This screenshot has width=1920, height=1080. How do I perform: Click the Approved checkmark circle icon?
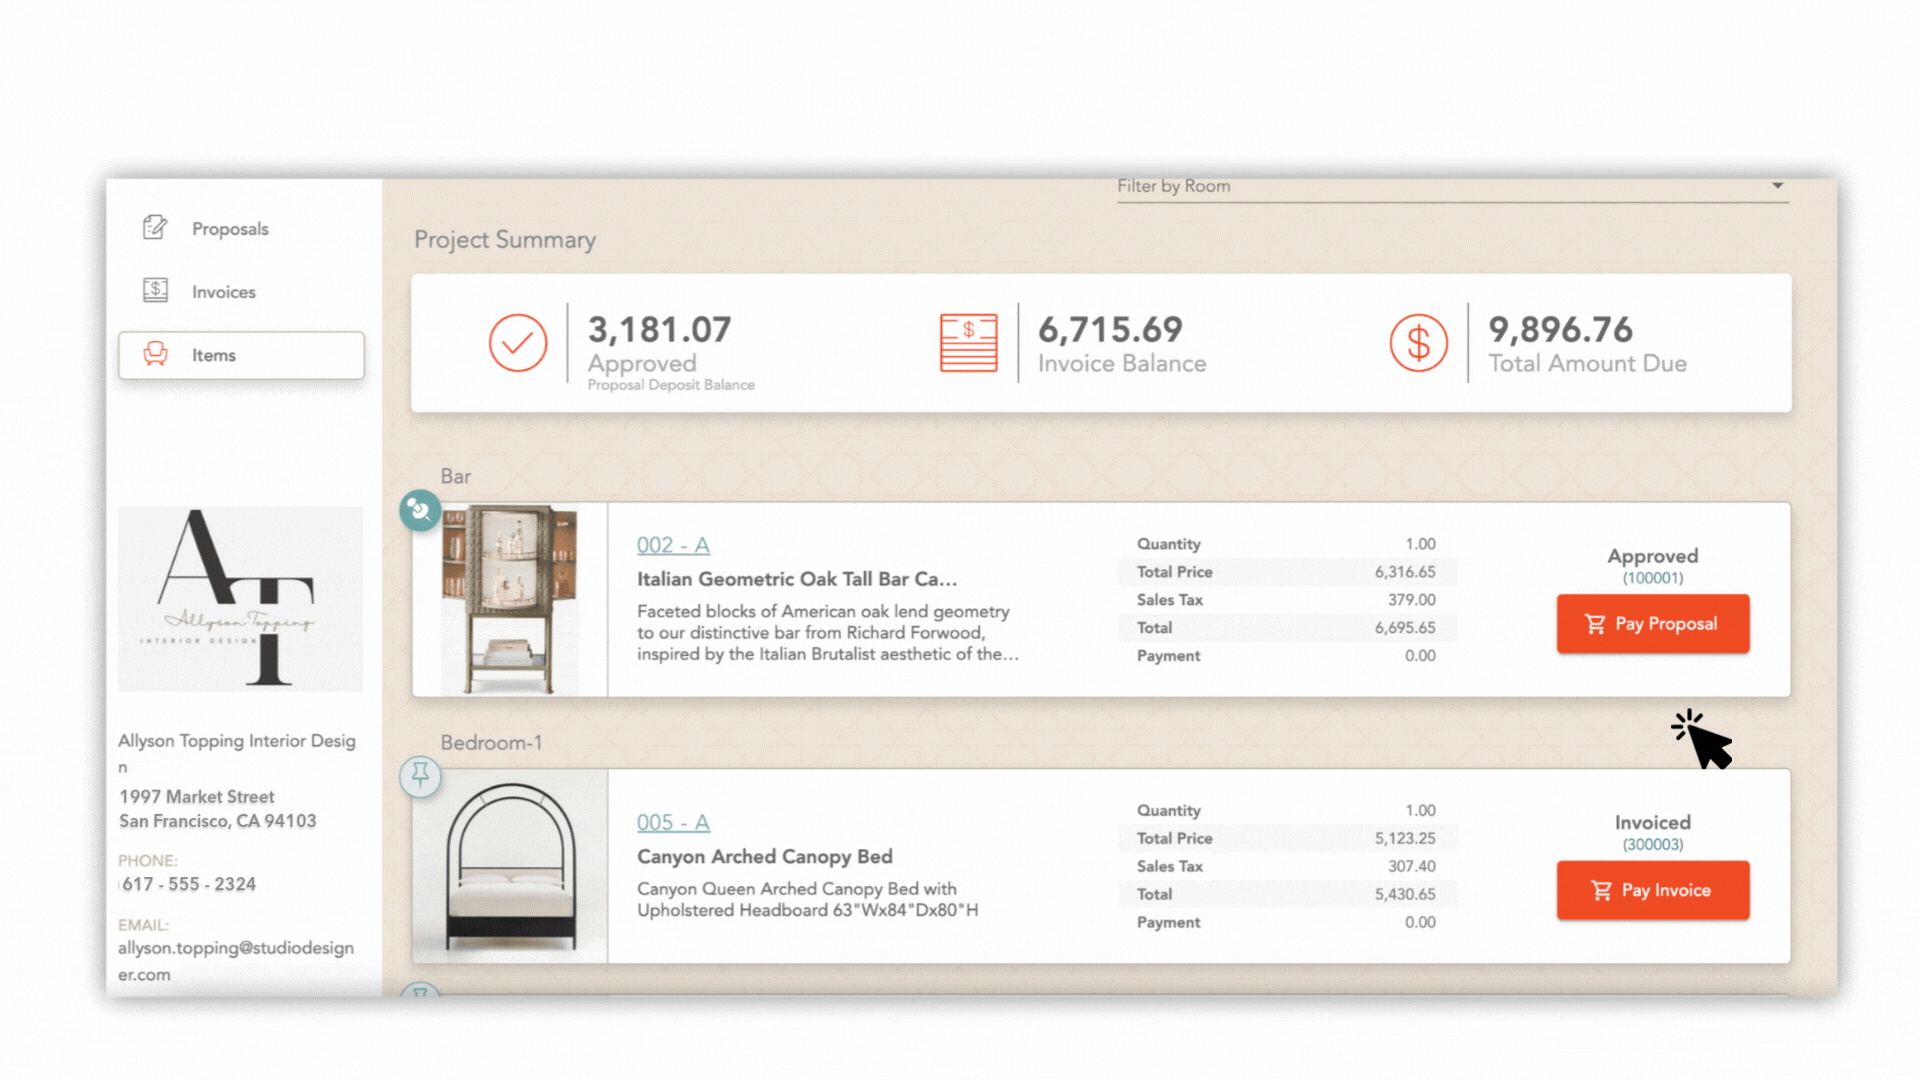(x=517, y=343)
